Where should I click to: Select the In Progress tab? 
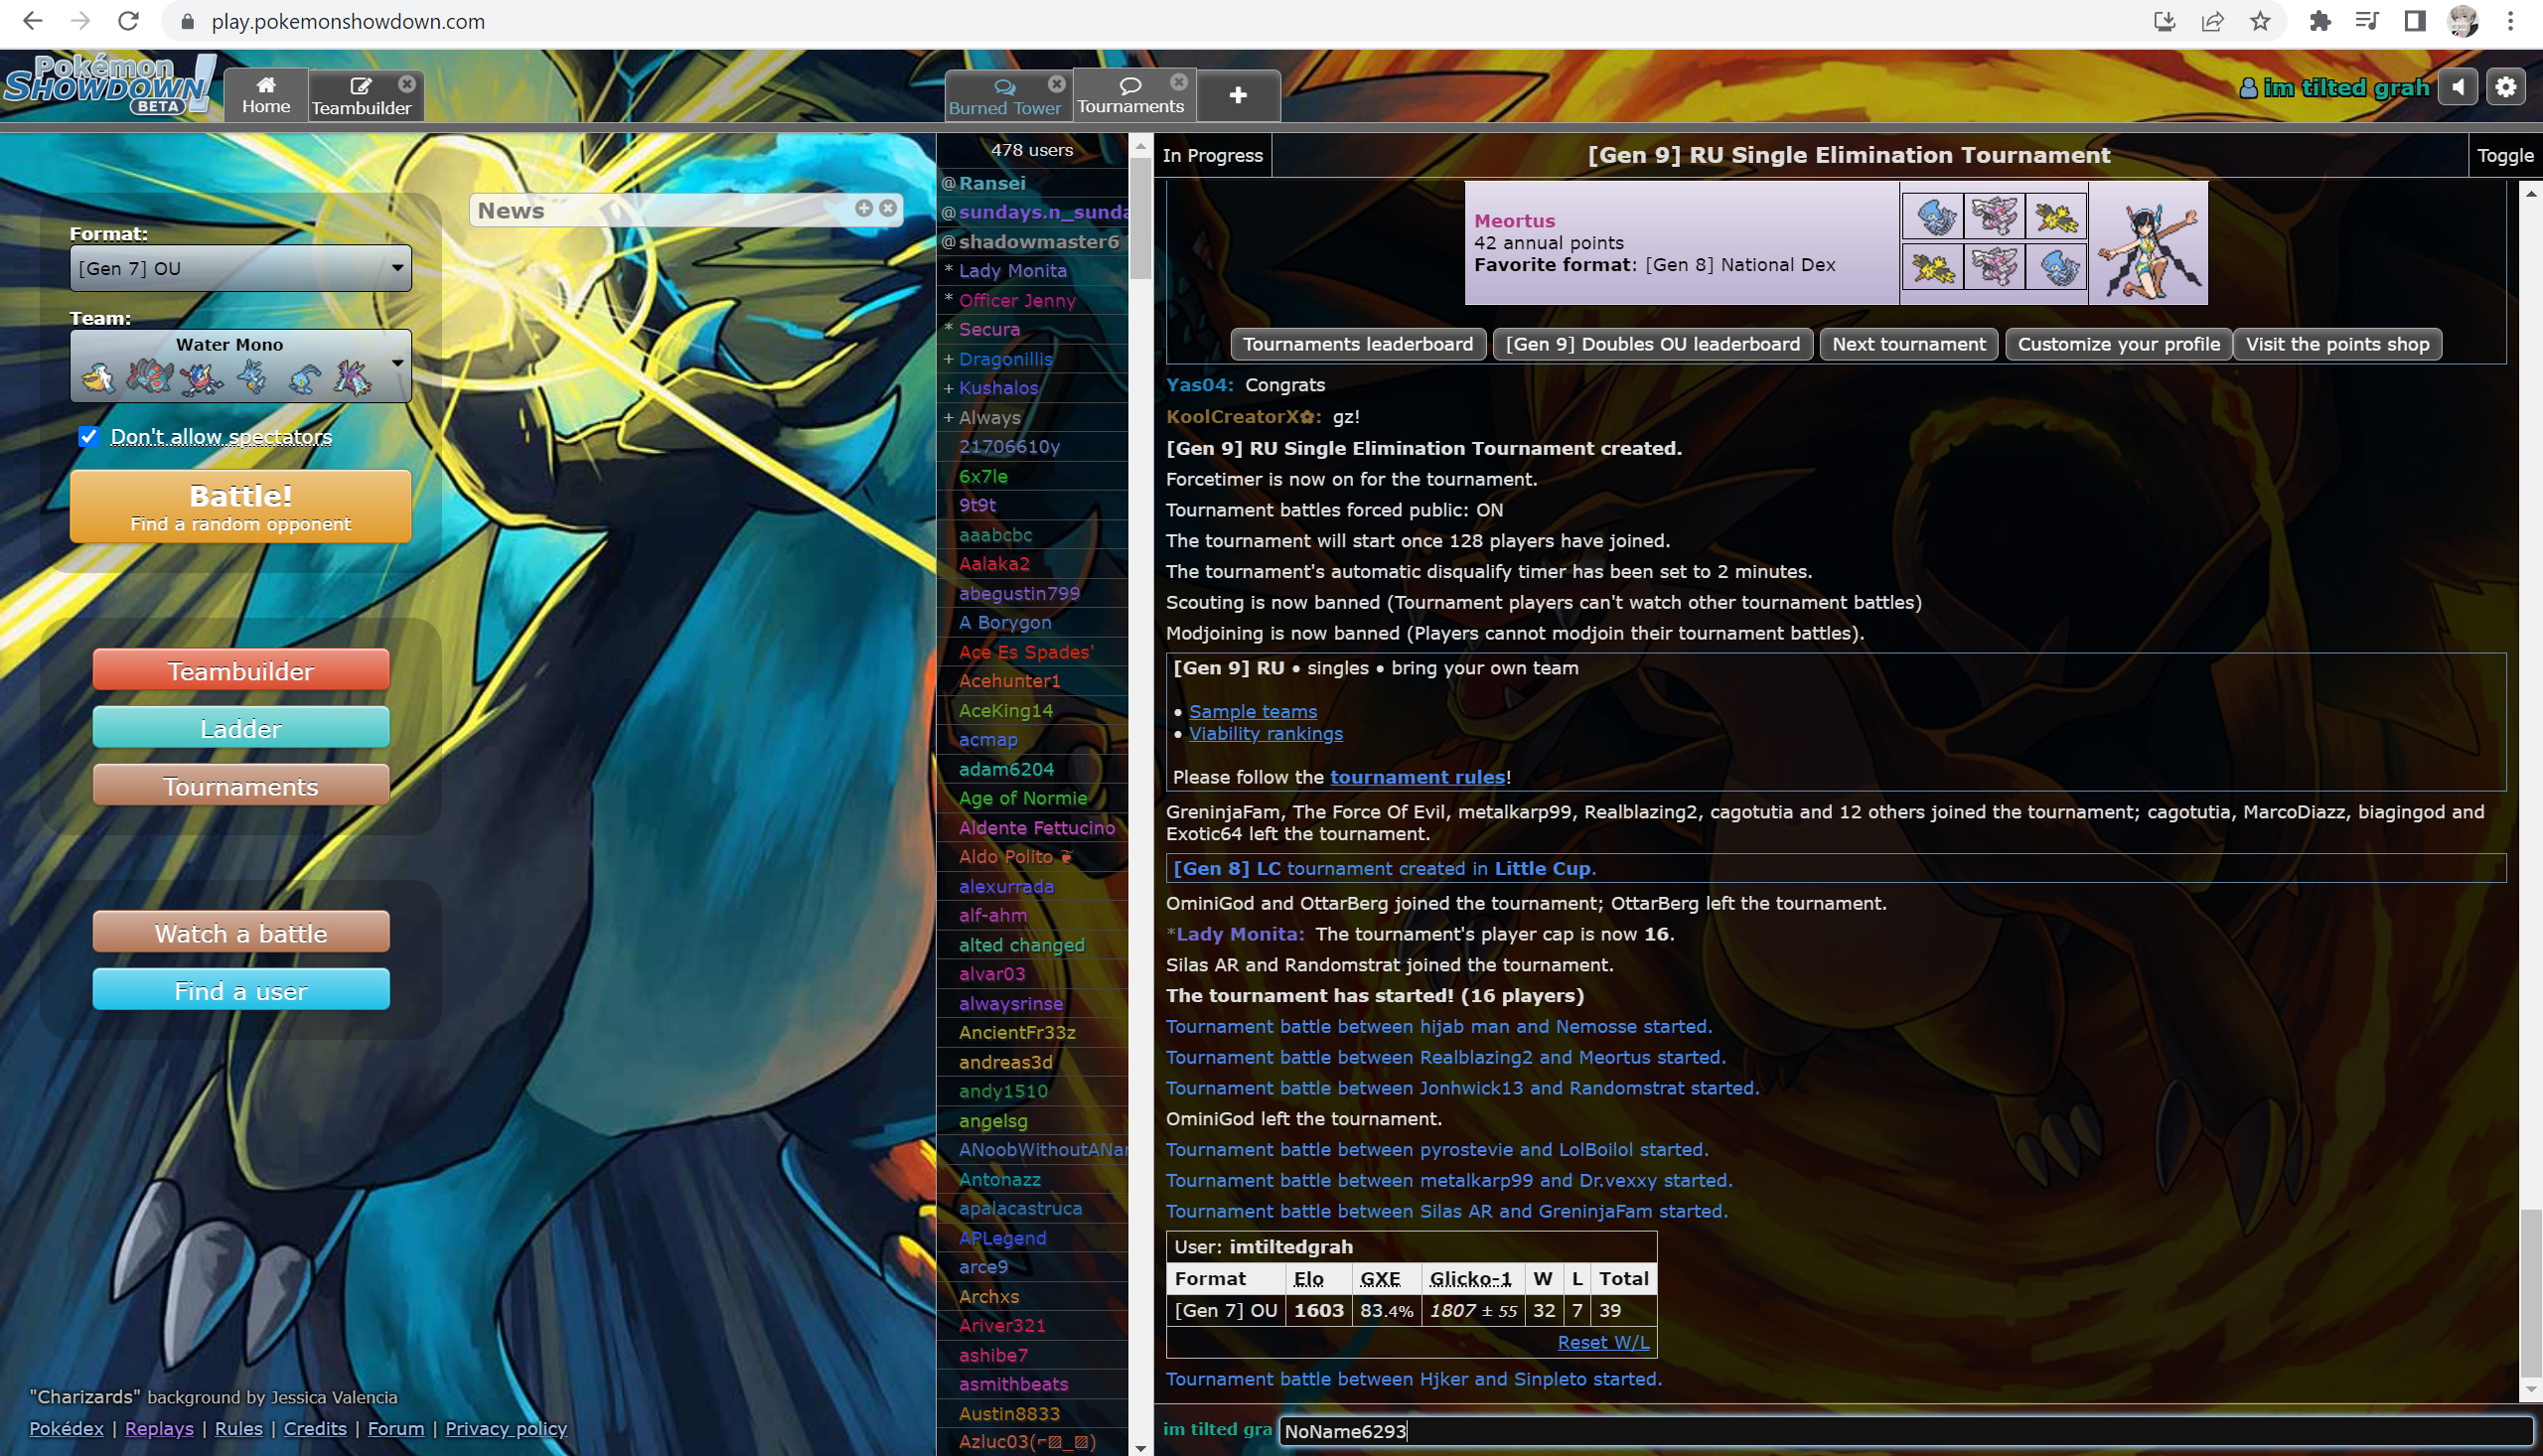coord(1211,155)
